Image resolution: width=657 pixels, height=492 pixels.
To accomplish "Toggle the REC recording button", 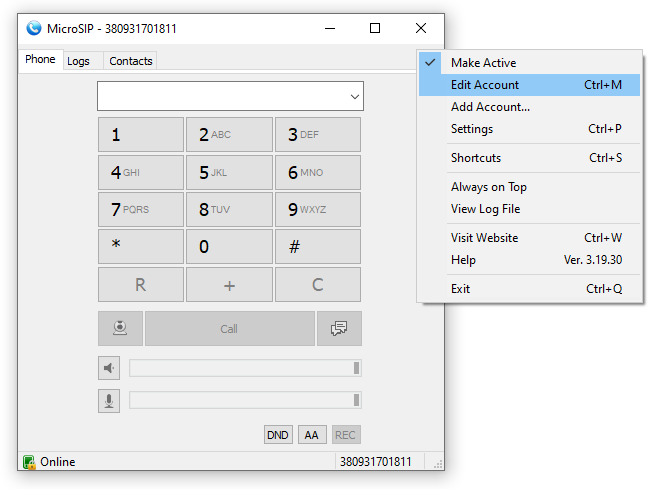I will (346, 435).
